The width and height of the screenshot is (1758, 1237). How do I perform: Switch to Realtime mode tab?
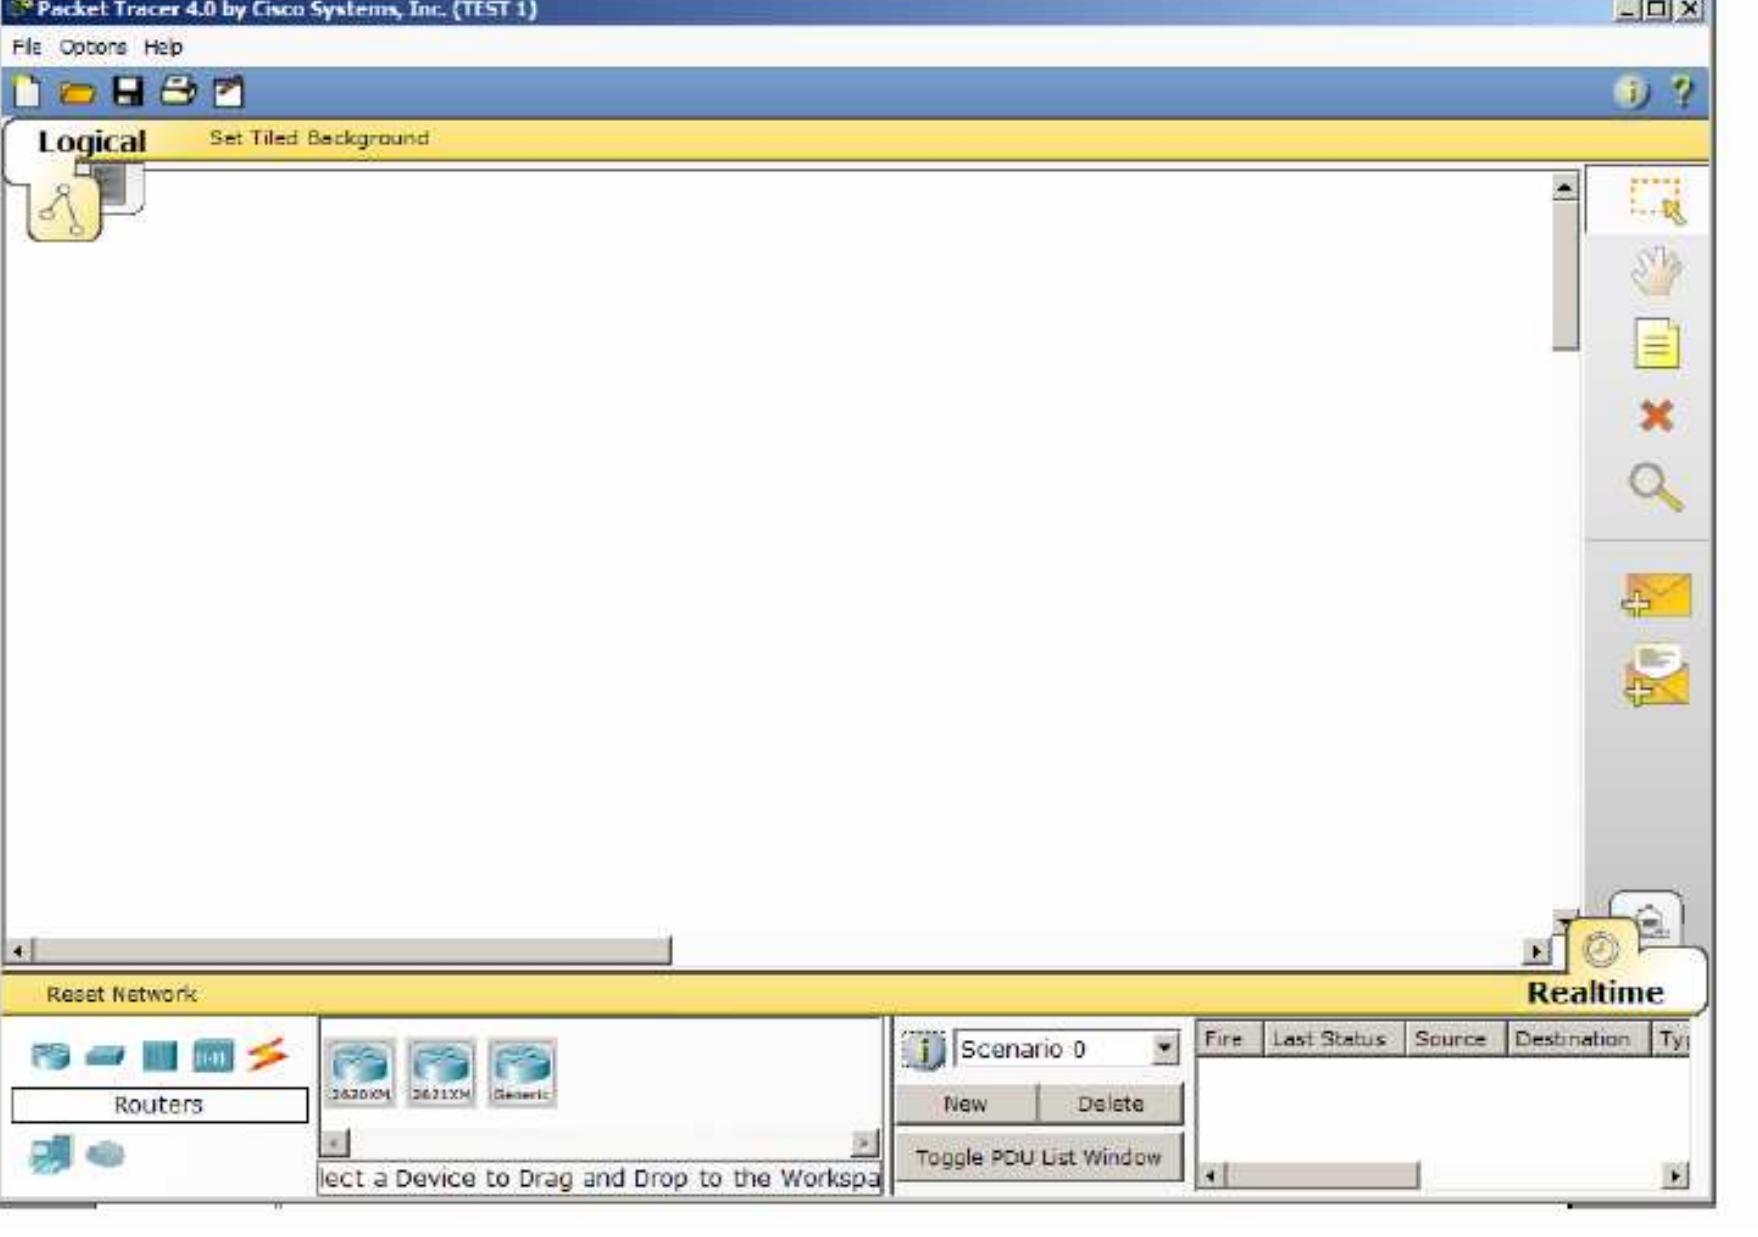(x=1595, y=992)
